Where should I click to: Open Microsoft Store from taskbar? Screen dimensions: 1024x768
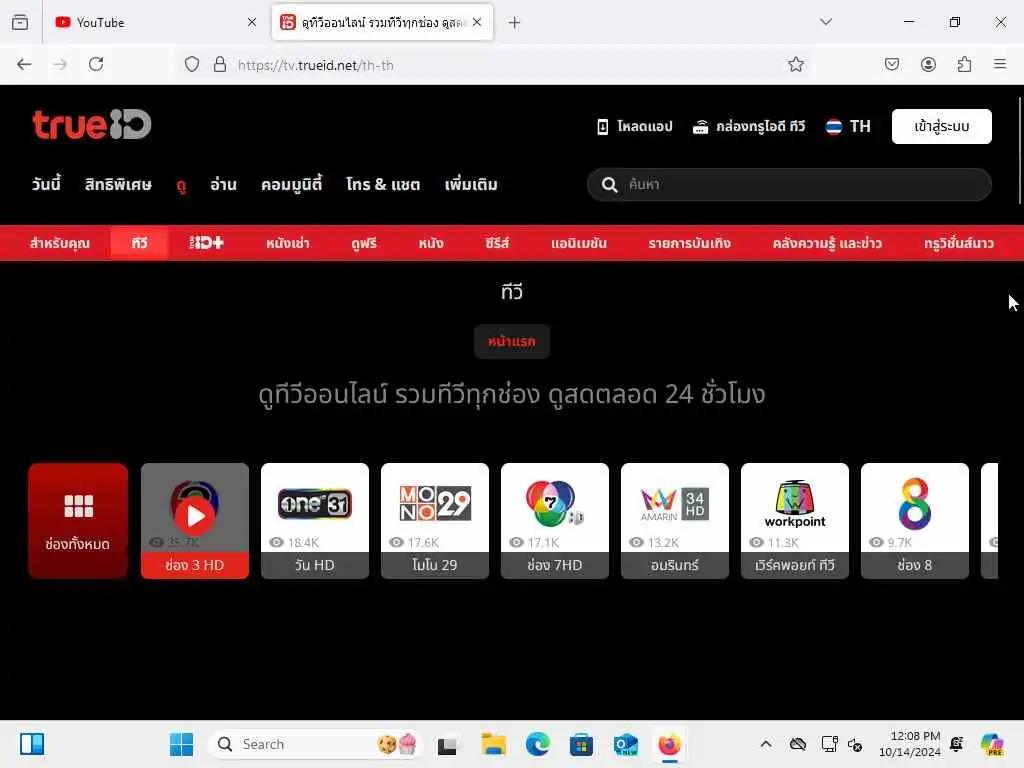pyautogui.click(x=581, y=744)
